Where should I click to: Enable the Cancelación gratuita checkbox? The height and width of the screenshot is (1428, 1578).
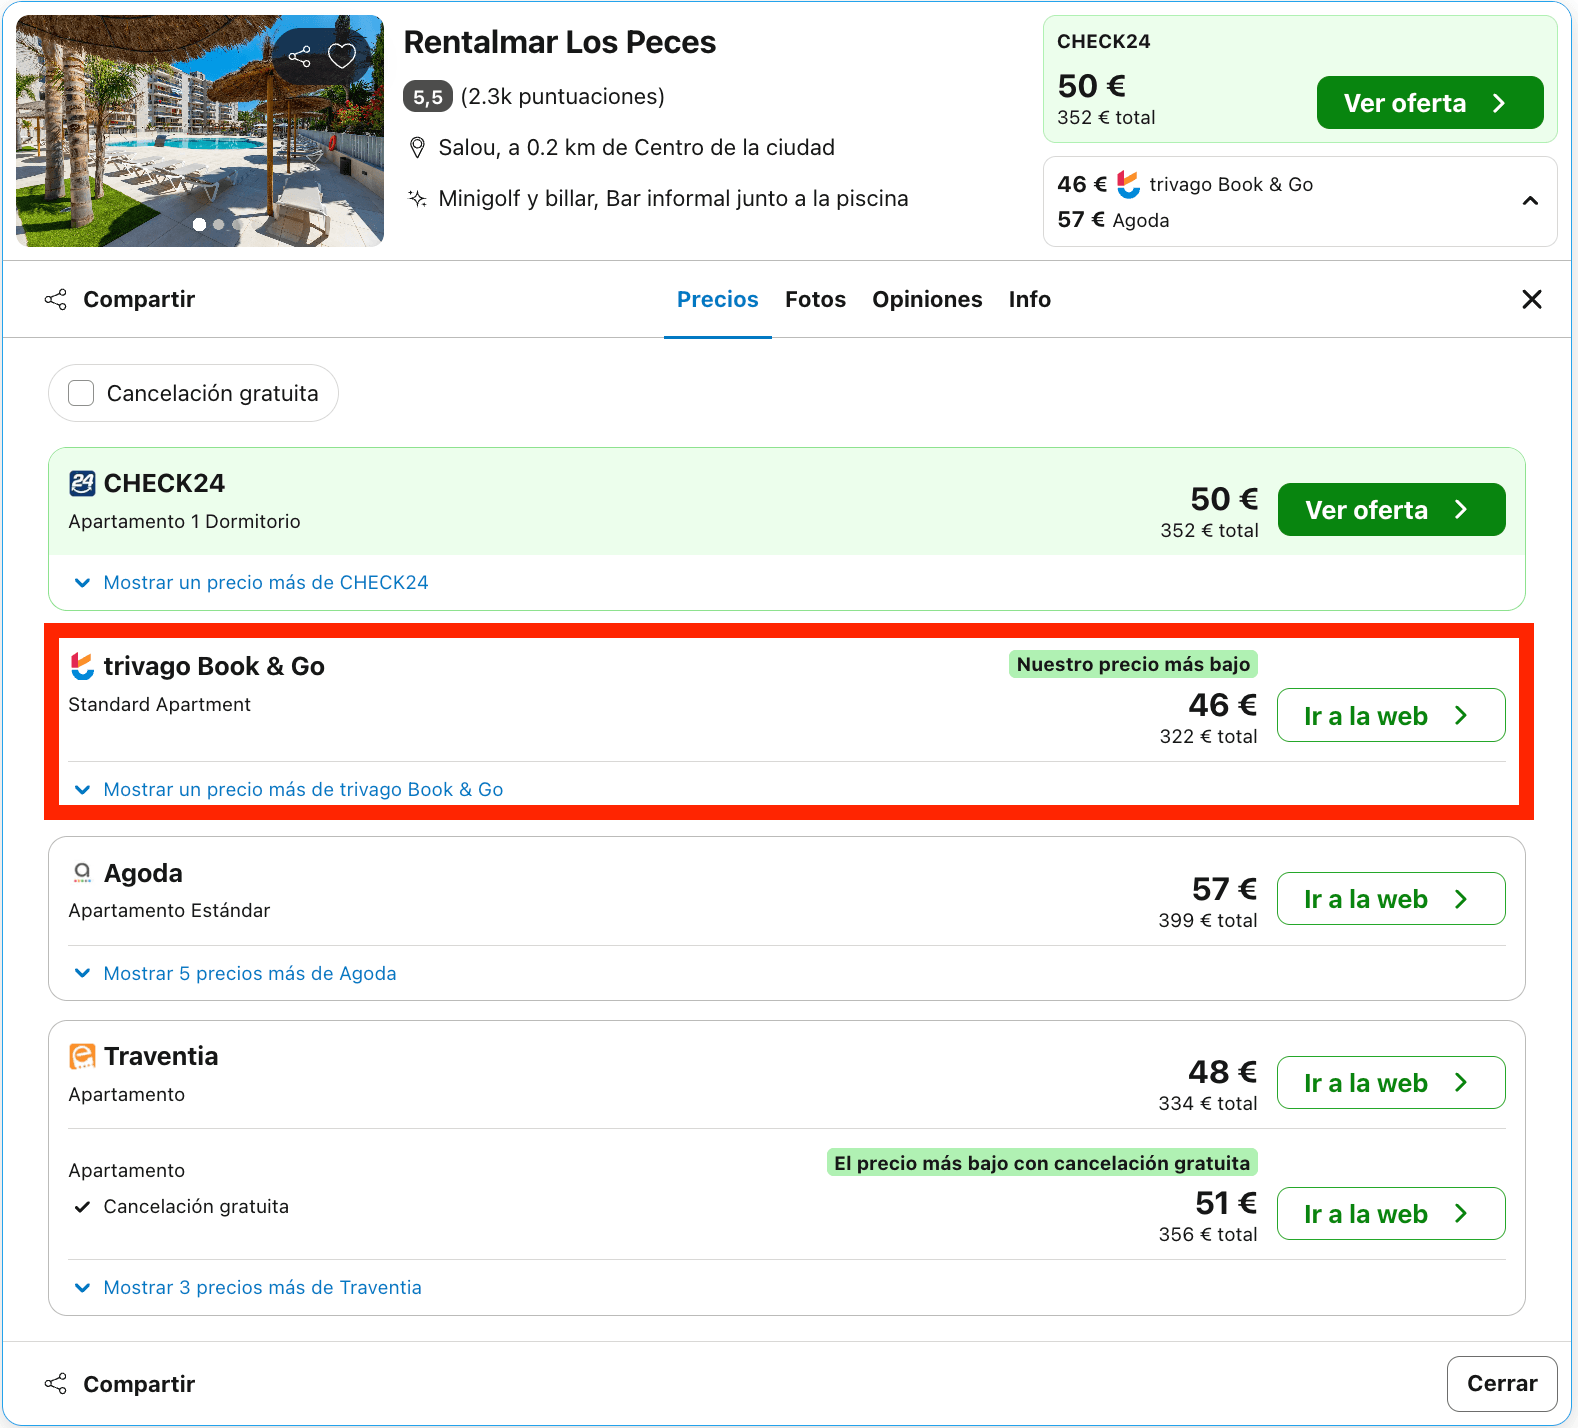(81, 393)
